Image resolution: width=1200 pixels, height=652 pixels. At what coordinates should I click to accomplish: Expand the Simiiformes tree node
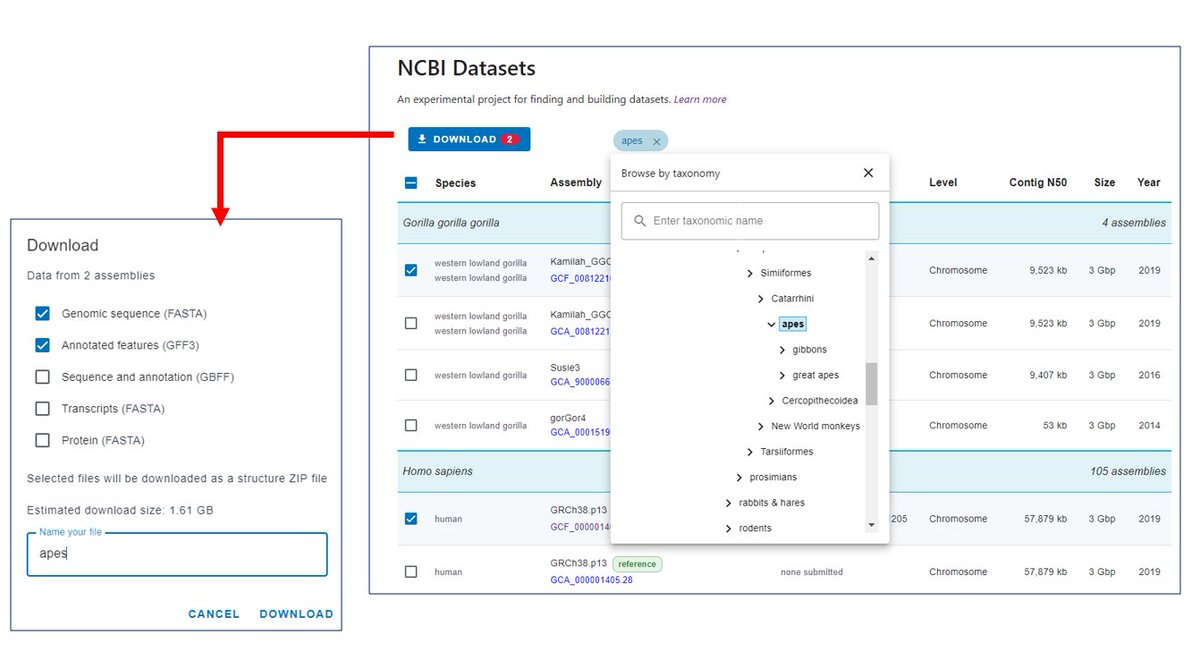click(750, 273)
